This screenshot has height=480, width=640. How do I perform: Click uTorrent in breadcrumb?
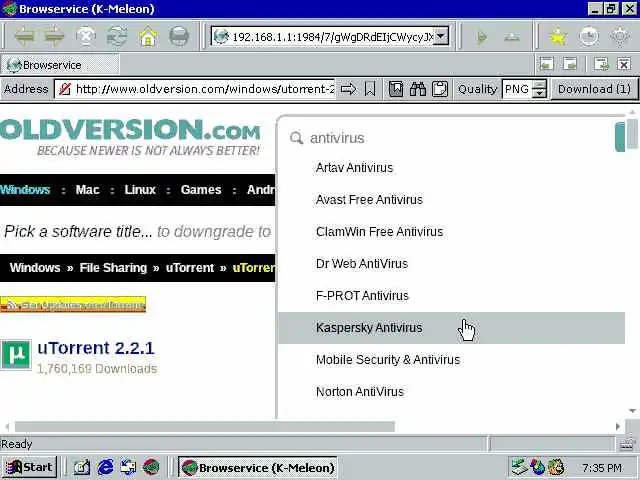(190, 268)
